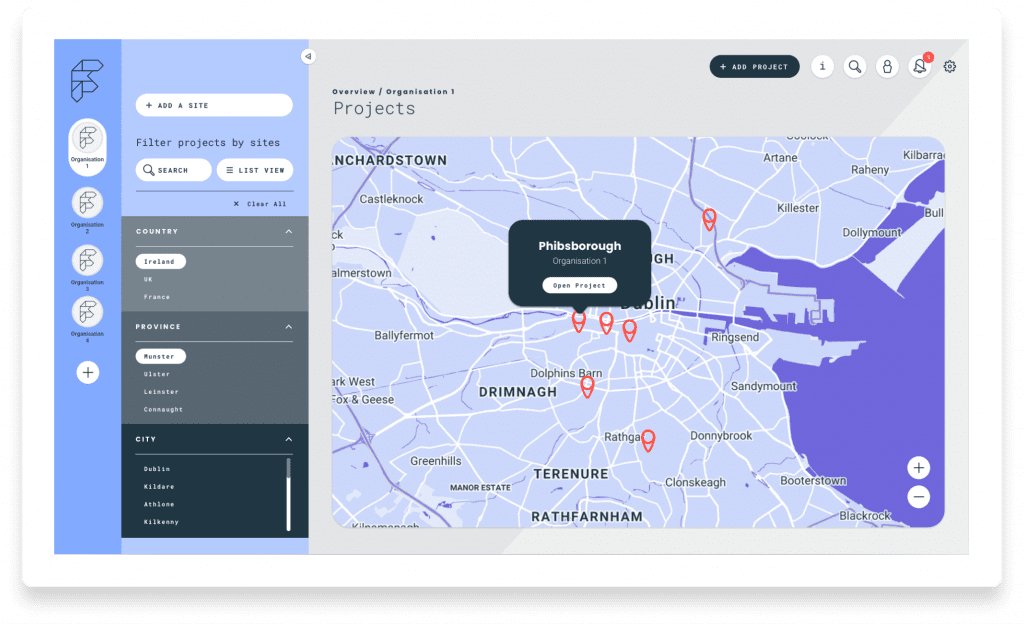Click the app logo in the sidebar

point(87,80)
